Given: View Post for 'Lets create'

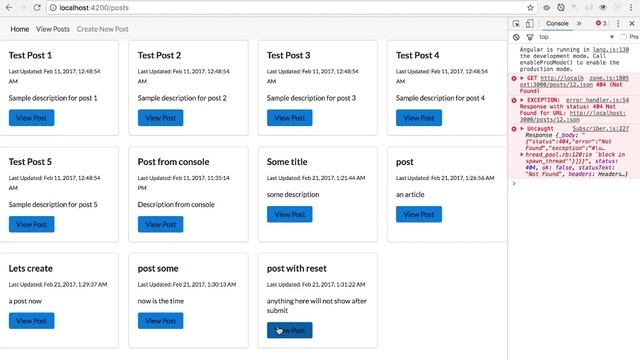Looking at the screenshot, I should pos(31,321).
